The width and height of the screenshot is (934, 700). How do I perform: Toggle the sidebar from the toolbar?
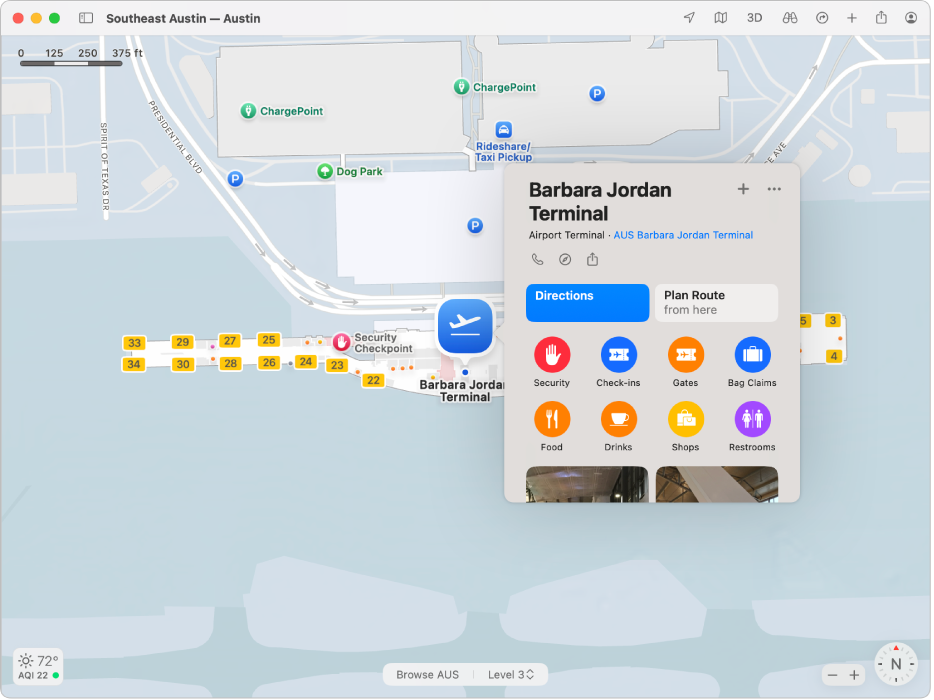86,18
